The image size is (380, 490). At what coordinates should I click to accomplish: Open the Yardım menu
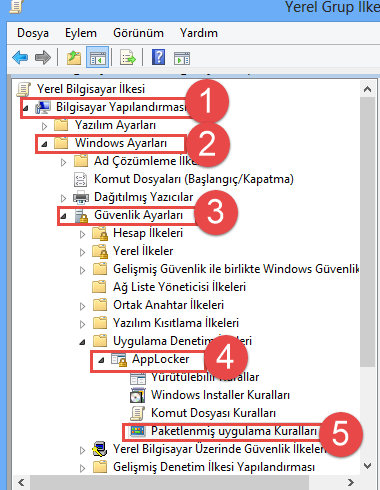(x=199, y=33)
